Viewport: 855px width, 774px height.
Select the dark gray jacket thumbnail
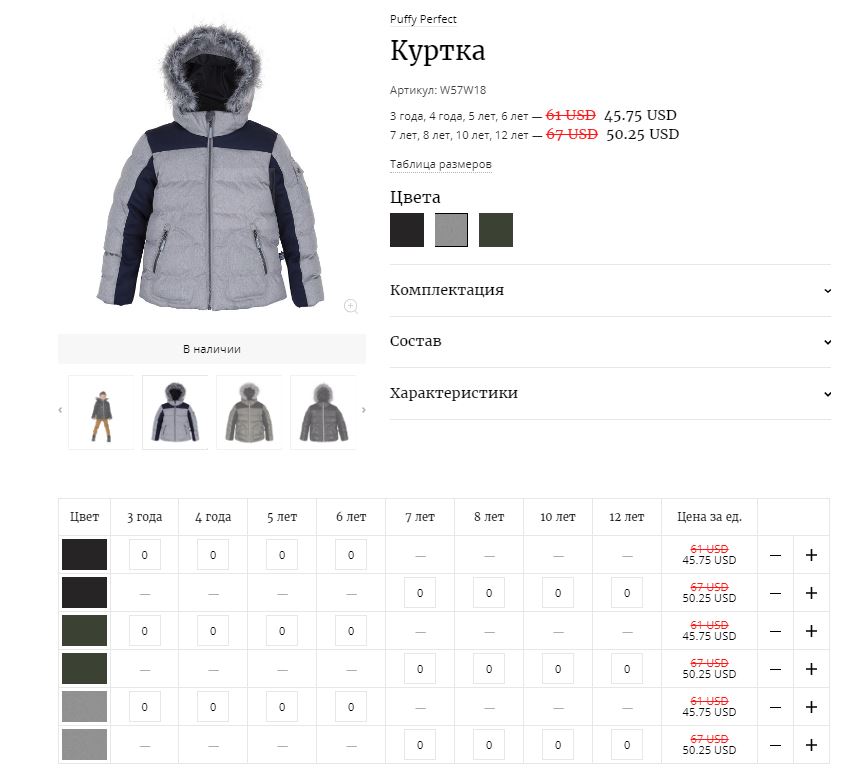[323, 412]
